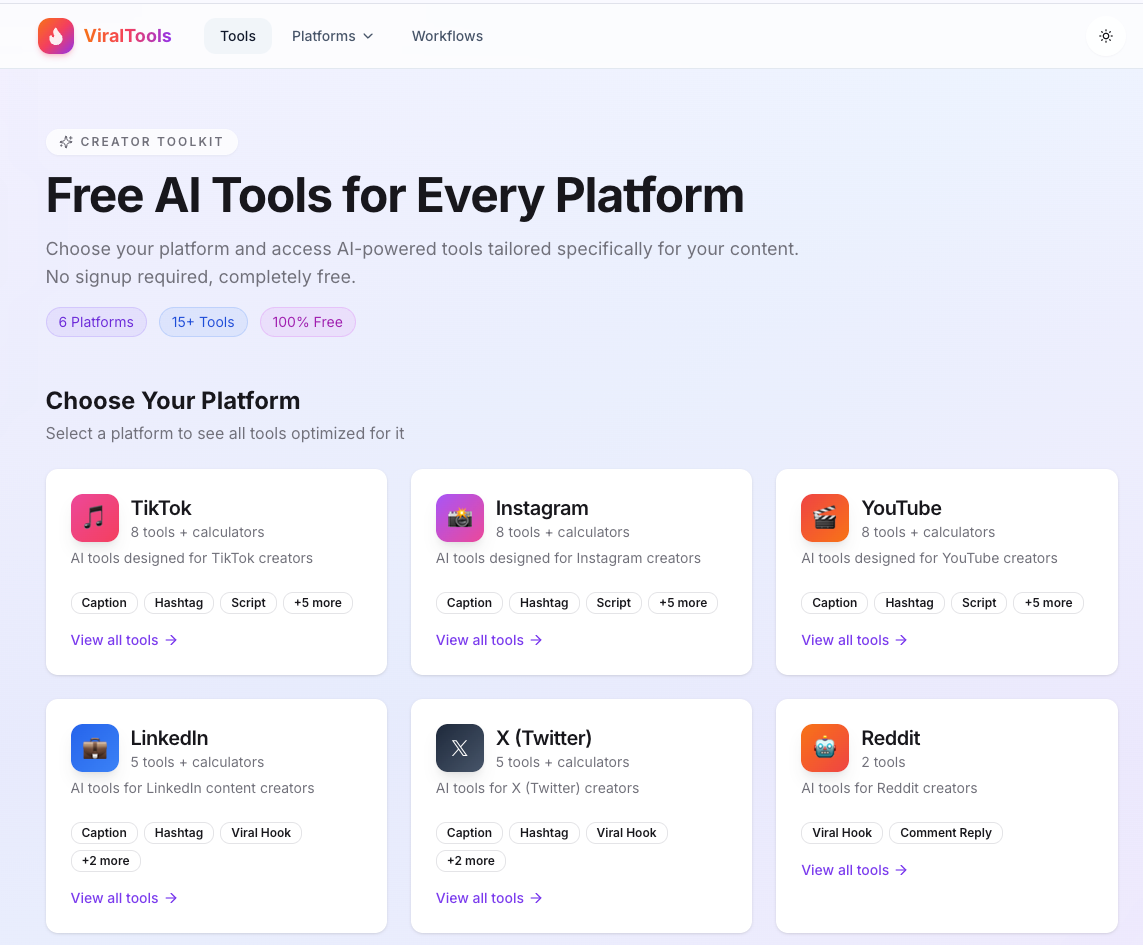Click the Comment Reply tag on Reddit
The height and width of the screenshot is (945, 1143).
945,833
